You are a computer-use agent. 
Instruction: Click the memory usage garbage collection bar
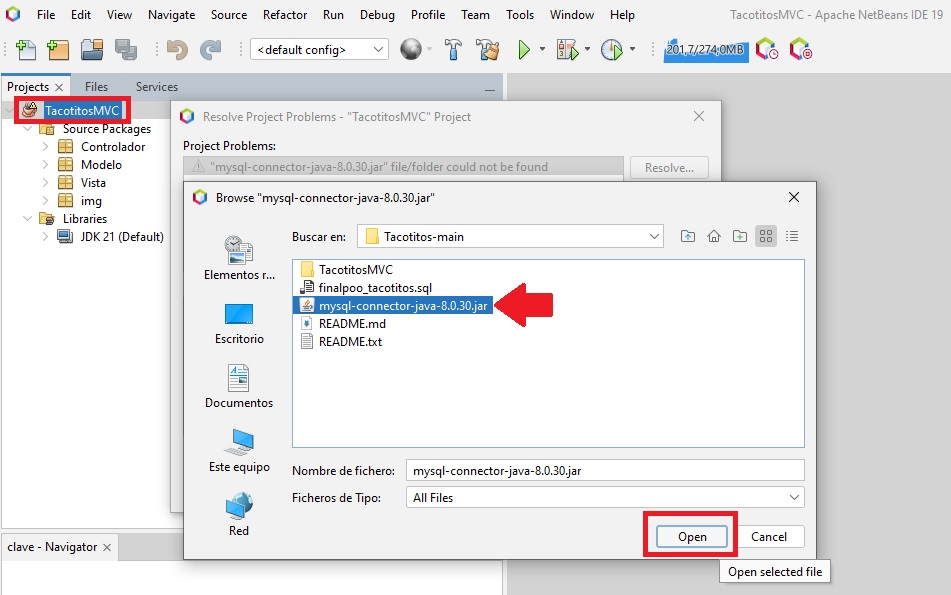click(x=706, y=50)
